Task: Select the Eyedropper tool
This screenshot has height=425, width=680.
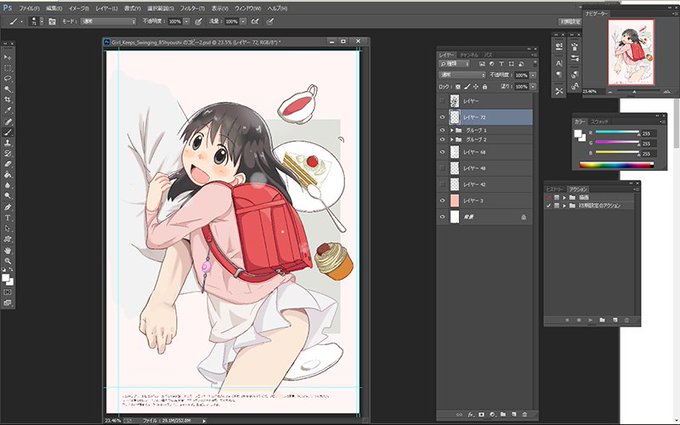Action: click(7, 111)
